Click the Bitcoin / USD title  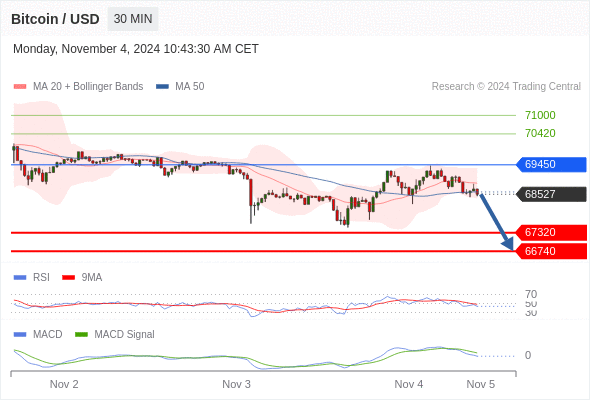coord(55,19)
